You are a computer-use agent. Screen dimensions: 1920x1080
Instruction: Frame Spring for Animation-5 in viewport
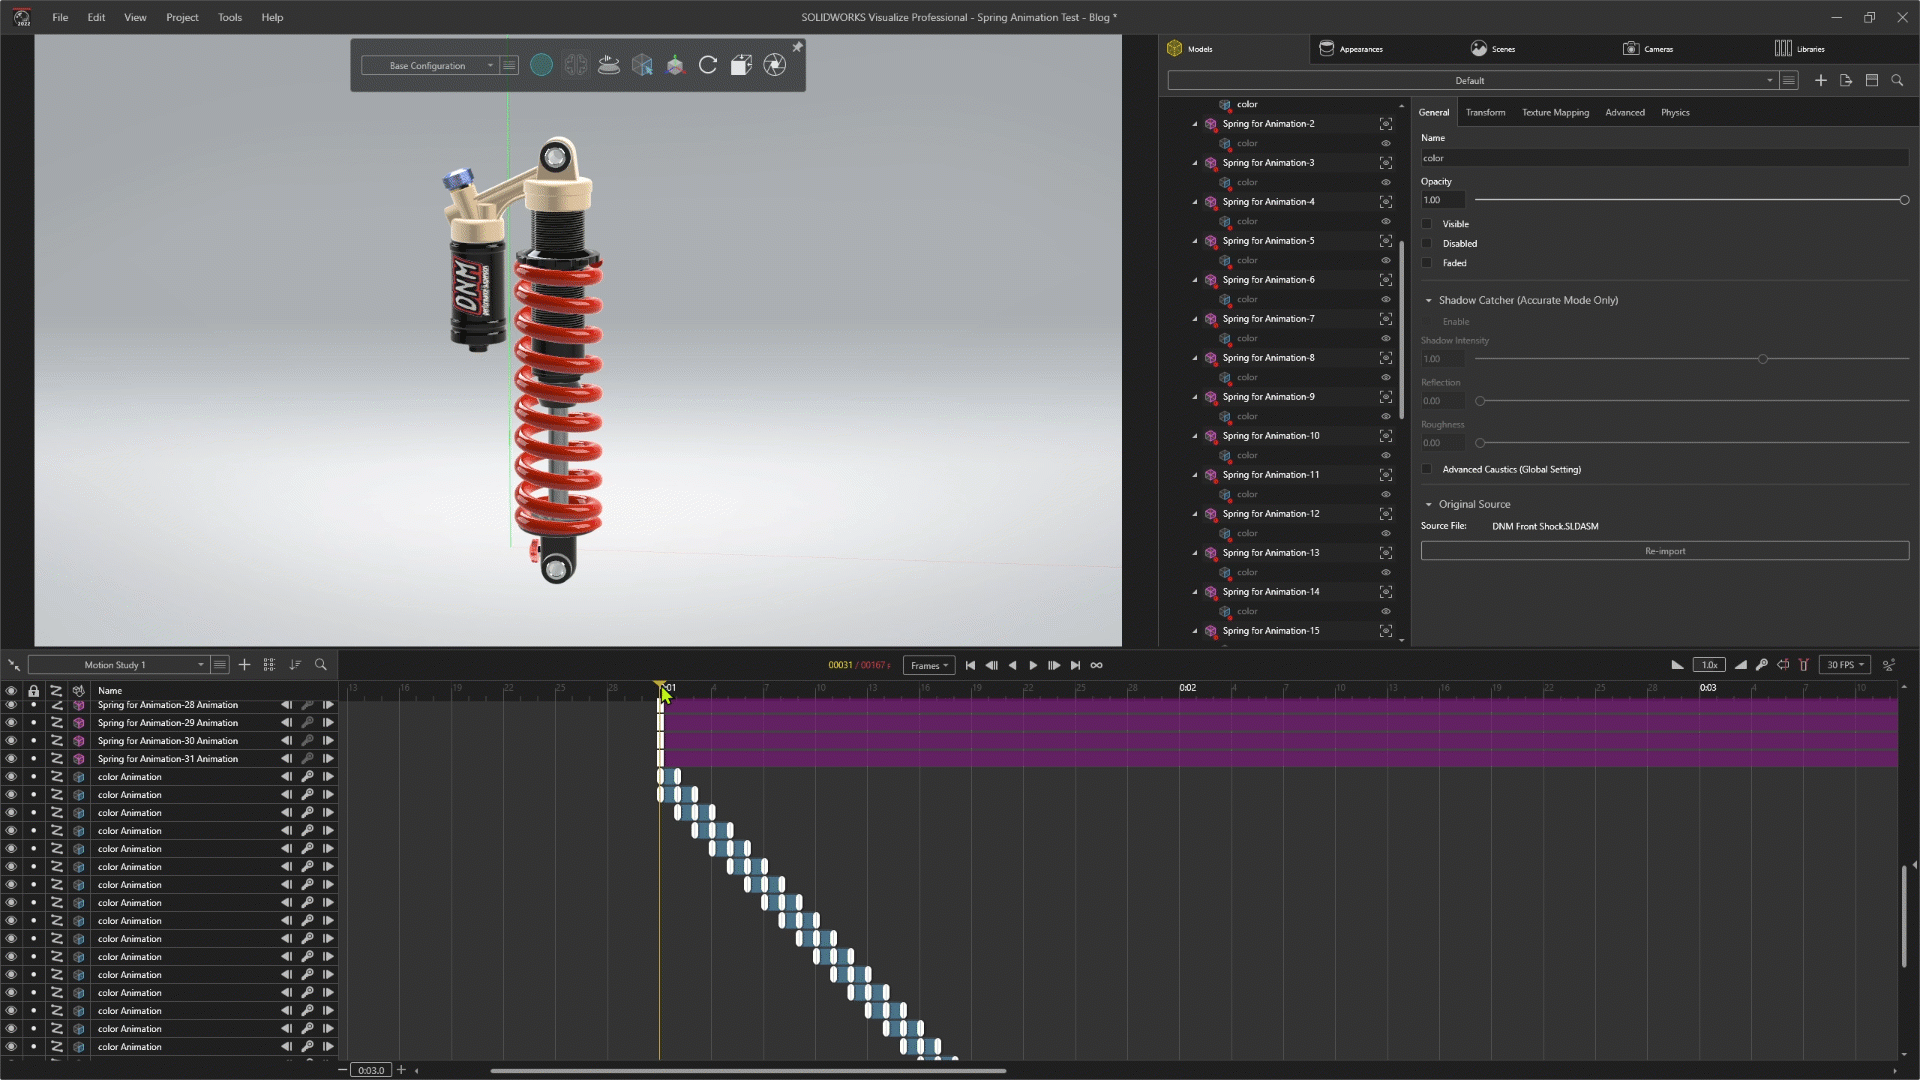pos(1386,241)
